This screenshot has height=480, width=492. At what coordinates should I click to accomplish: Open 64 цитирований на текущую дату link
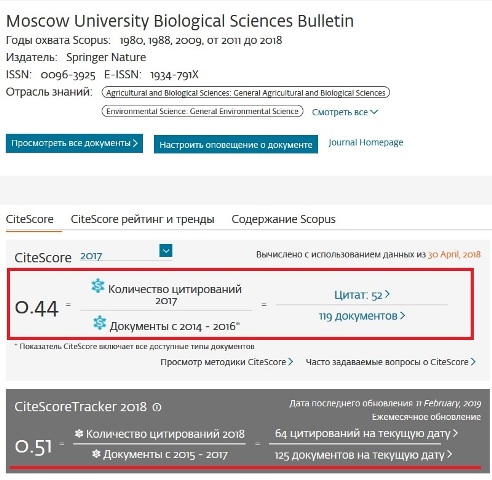366,434
